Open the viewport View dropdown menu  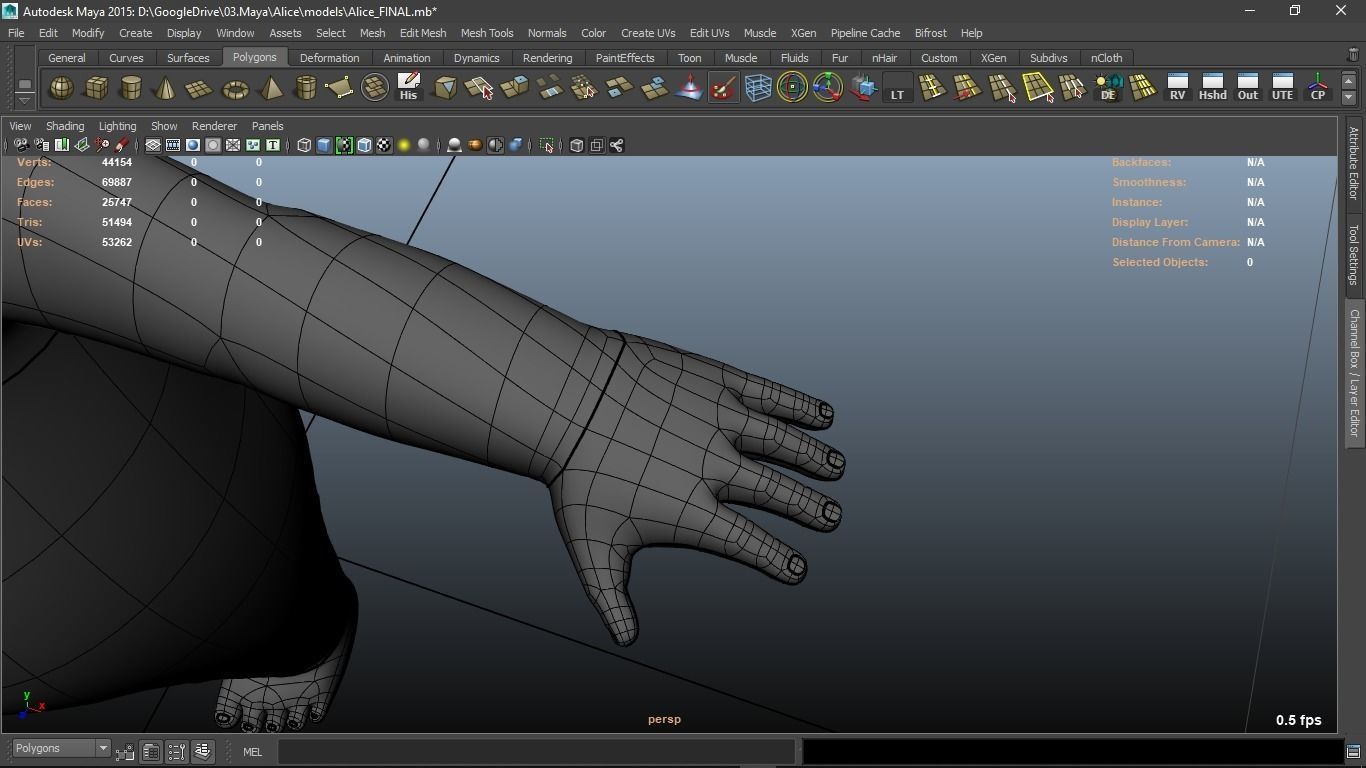(x=20, y=126)
